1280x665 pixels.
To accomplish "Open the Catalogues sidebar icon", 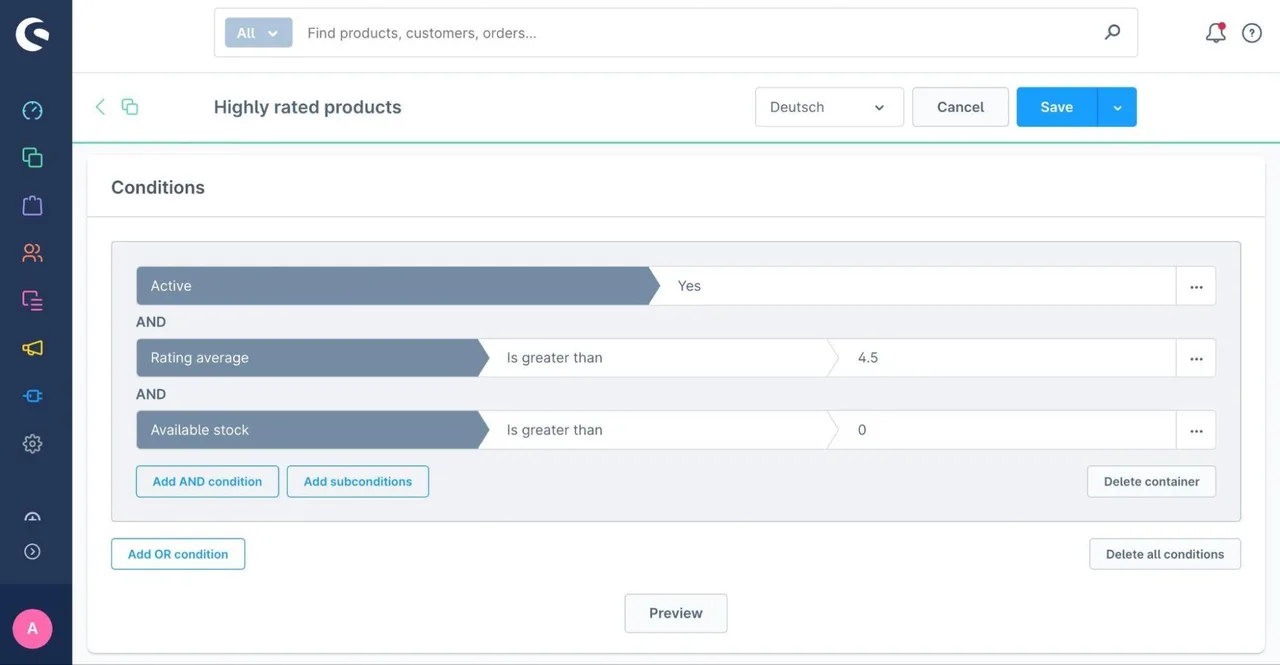I will point(32,158).
